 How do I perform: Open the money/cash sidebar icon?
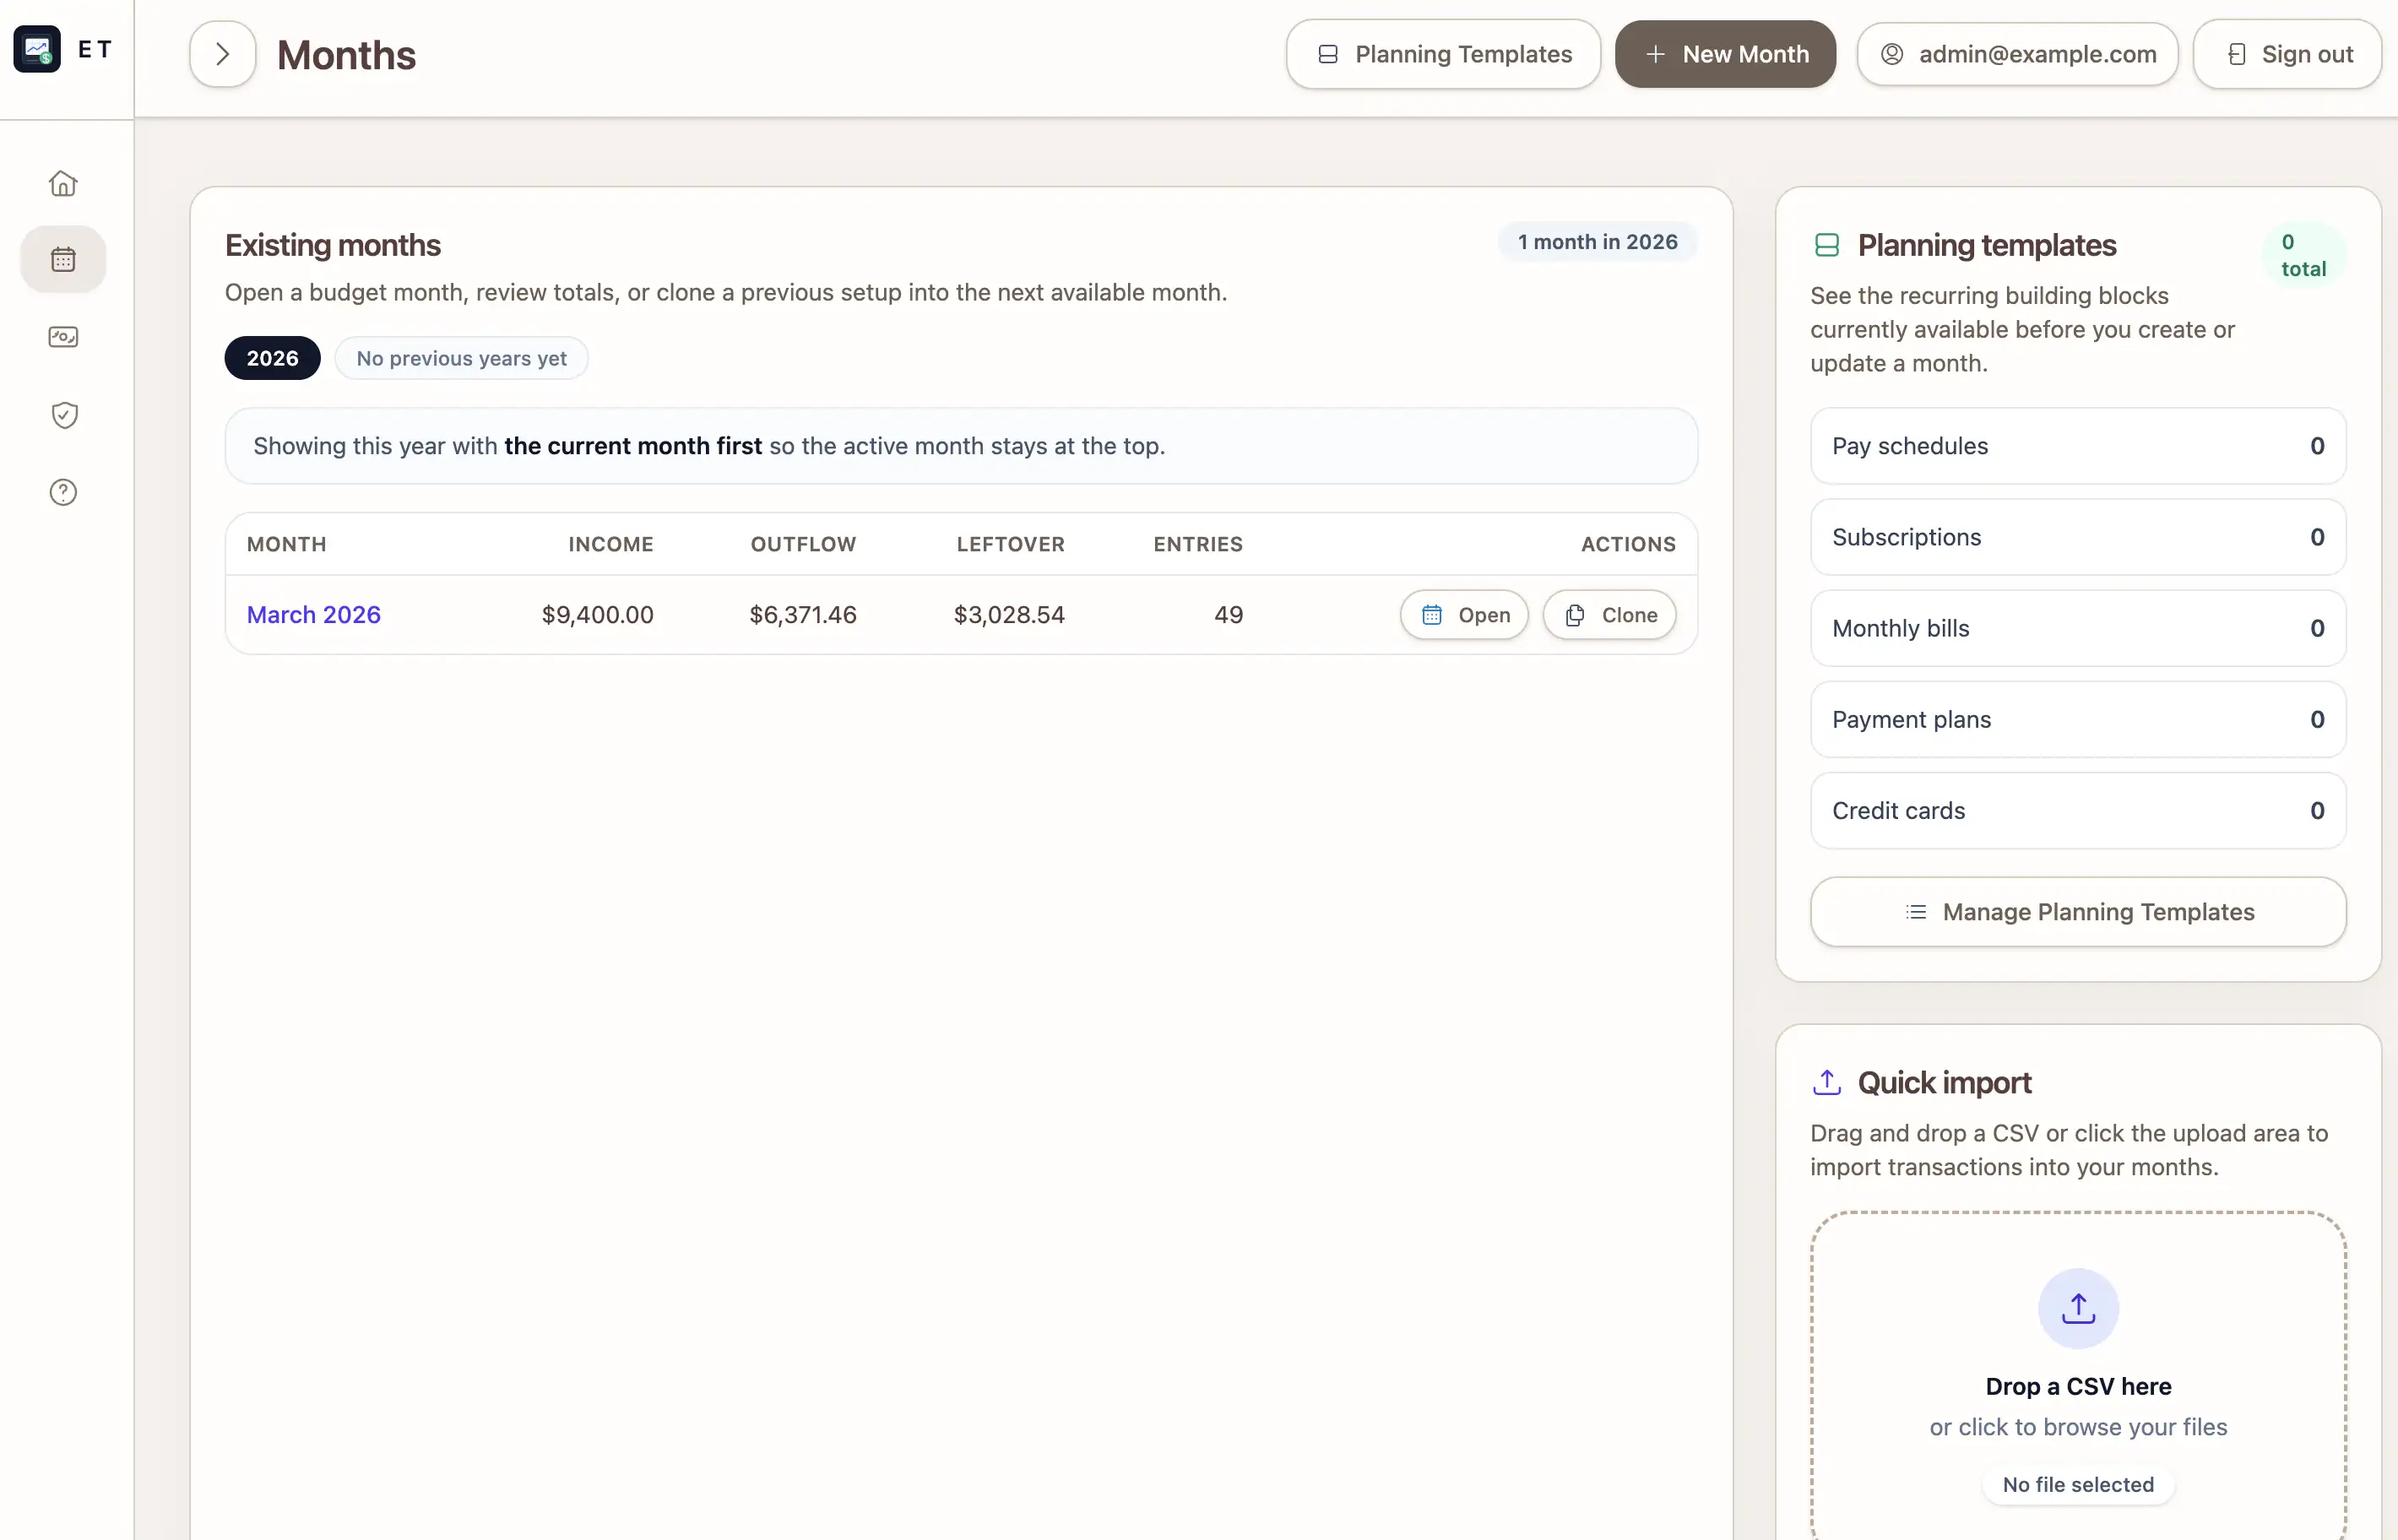pos(63,337)
